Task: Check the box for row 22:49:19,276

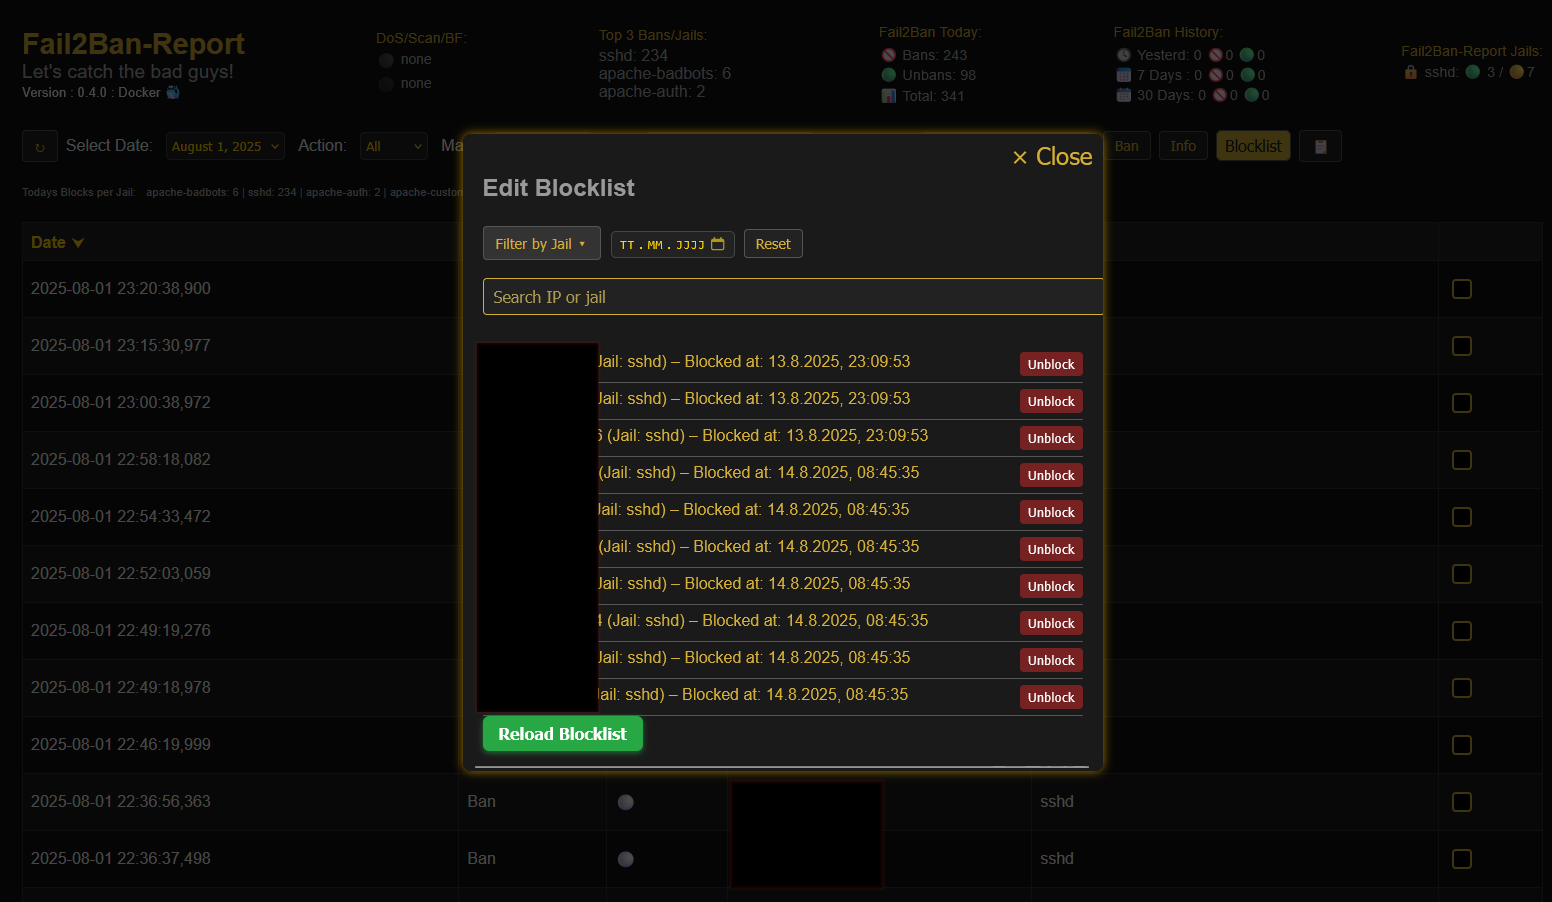Action: point(1462,631)
